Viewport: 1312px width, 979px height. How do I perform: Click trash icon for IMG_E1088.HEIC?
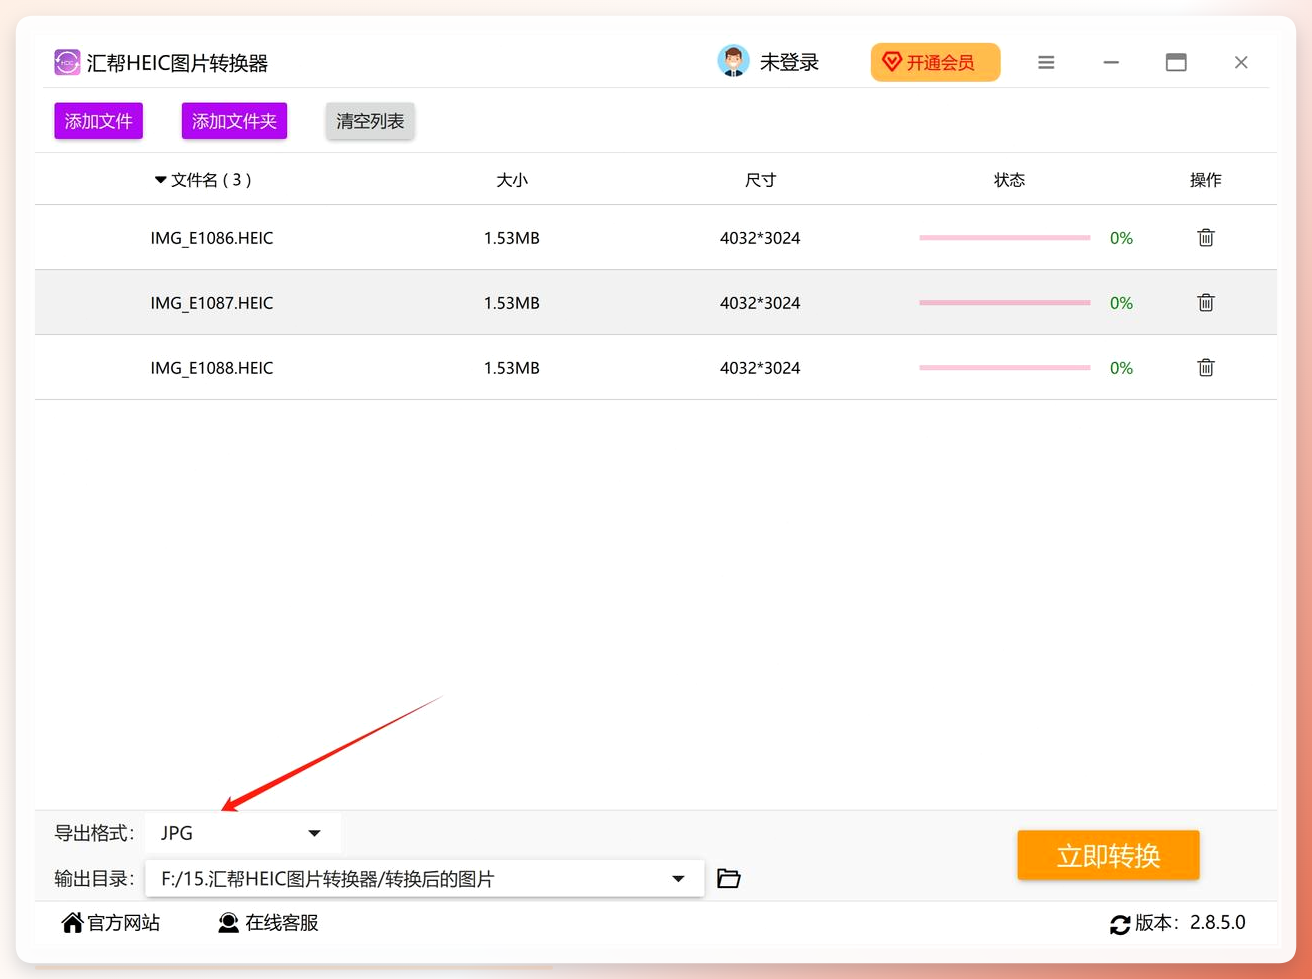[1206, 368]
